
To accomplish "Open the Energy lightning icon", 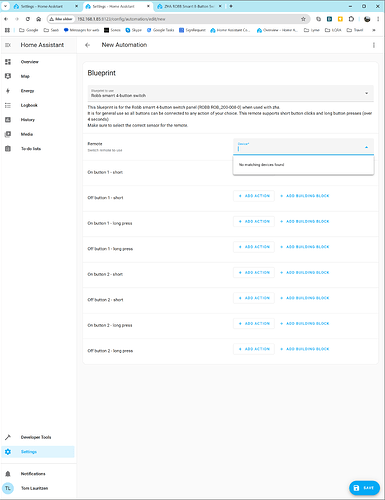I will tap(8, 91).
